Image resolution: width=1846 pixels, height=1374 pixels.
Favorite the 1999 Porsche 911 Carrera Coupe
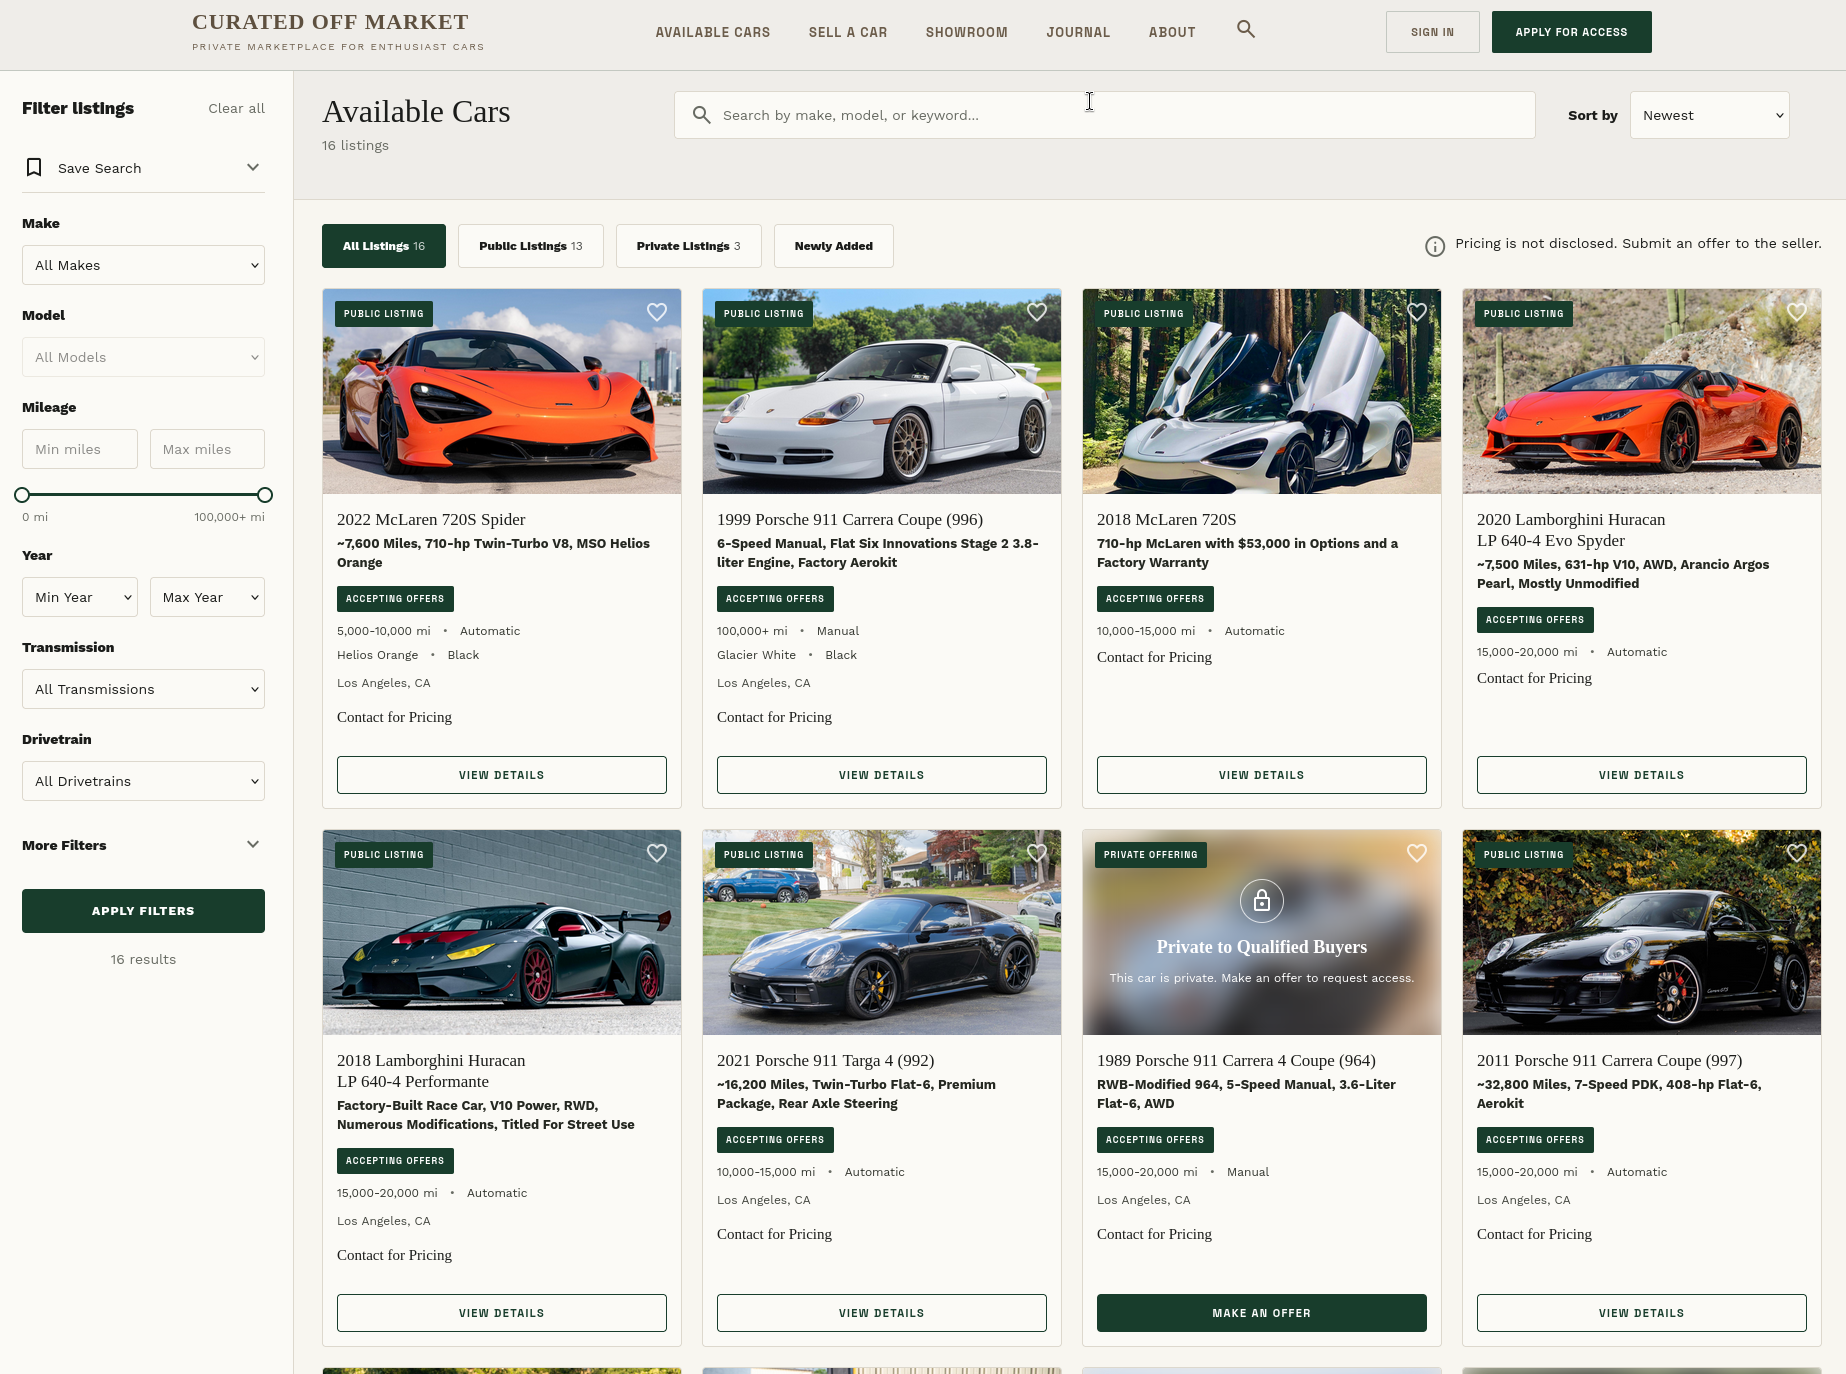(x=1037, y=312)
